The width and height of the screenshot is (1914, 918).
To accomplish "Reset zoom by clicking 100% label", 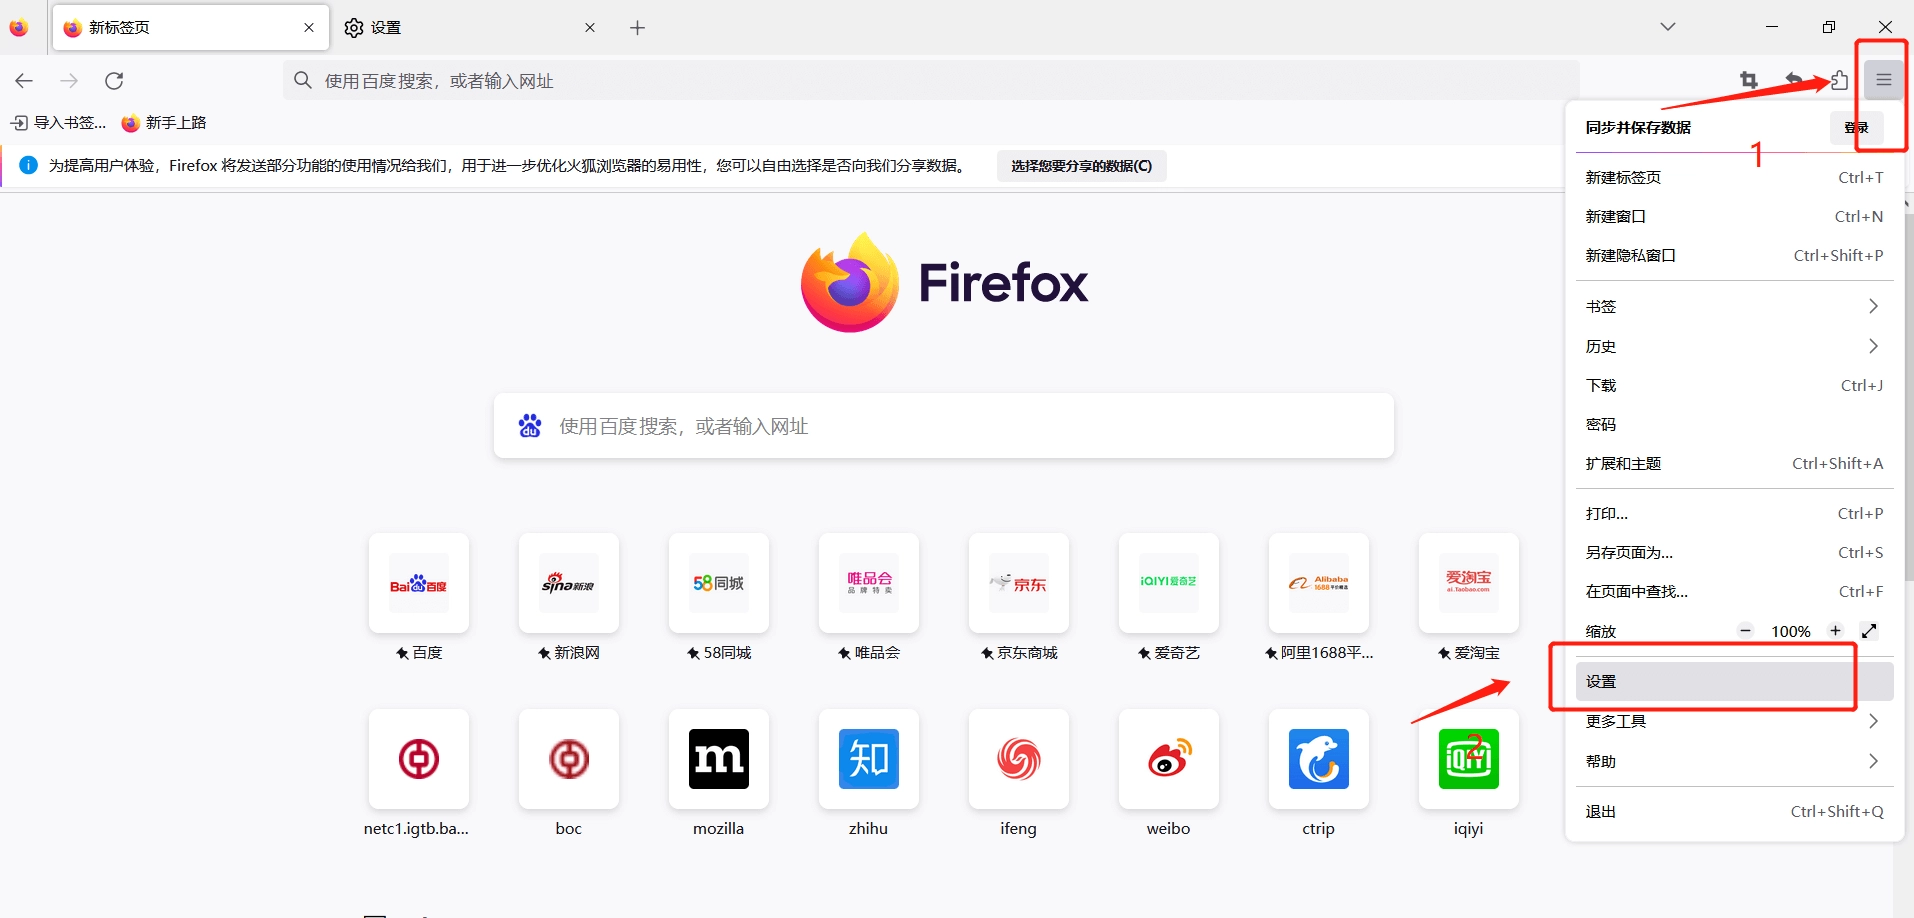I will point(1790,631).
